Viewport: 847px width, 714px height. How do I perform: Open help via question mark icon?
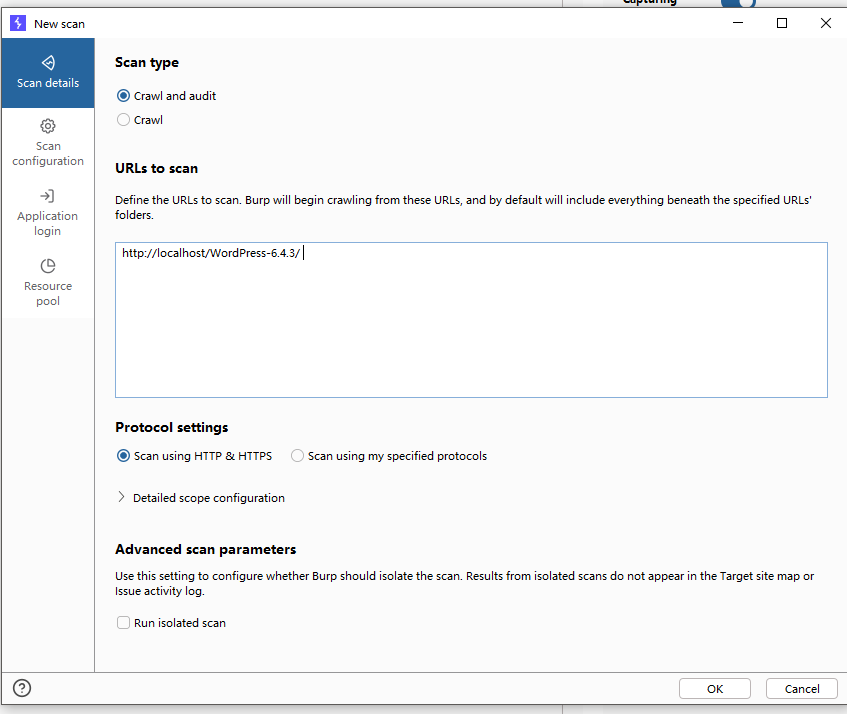[x=22, y=688]
